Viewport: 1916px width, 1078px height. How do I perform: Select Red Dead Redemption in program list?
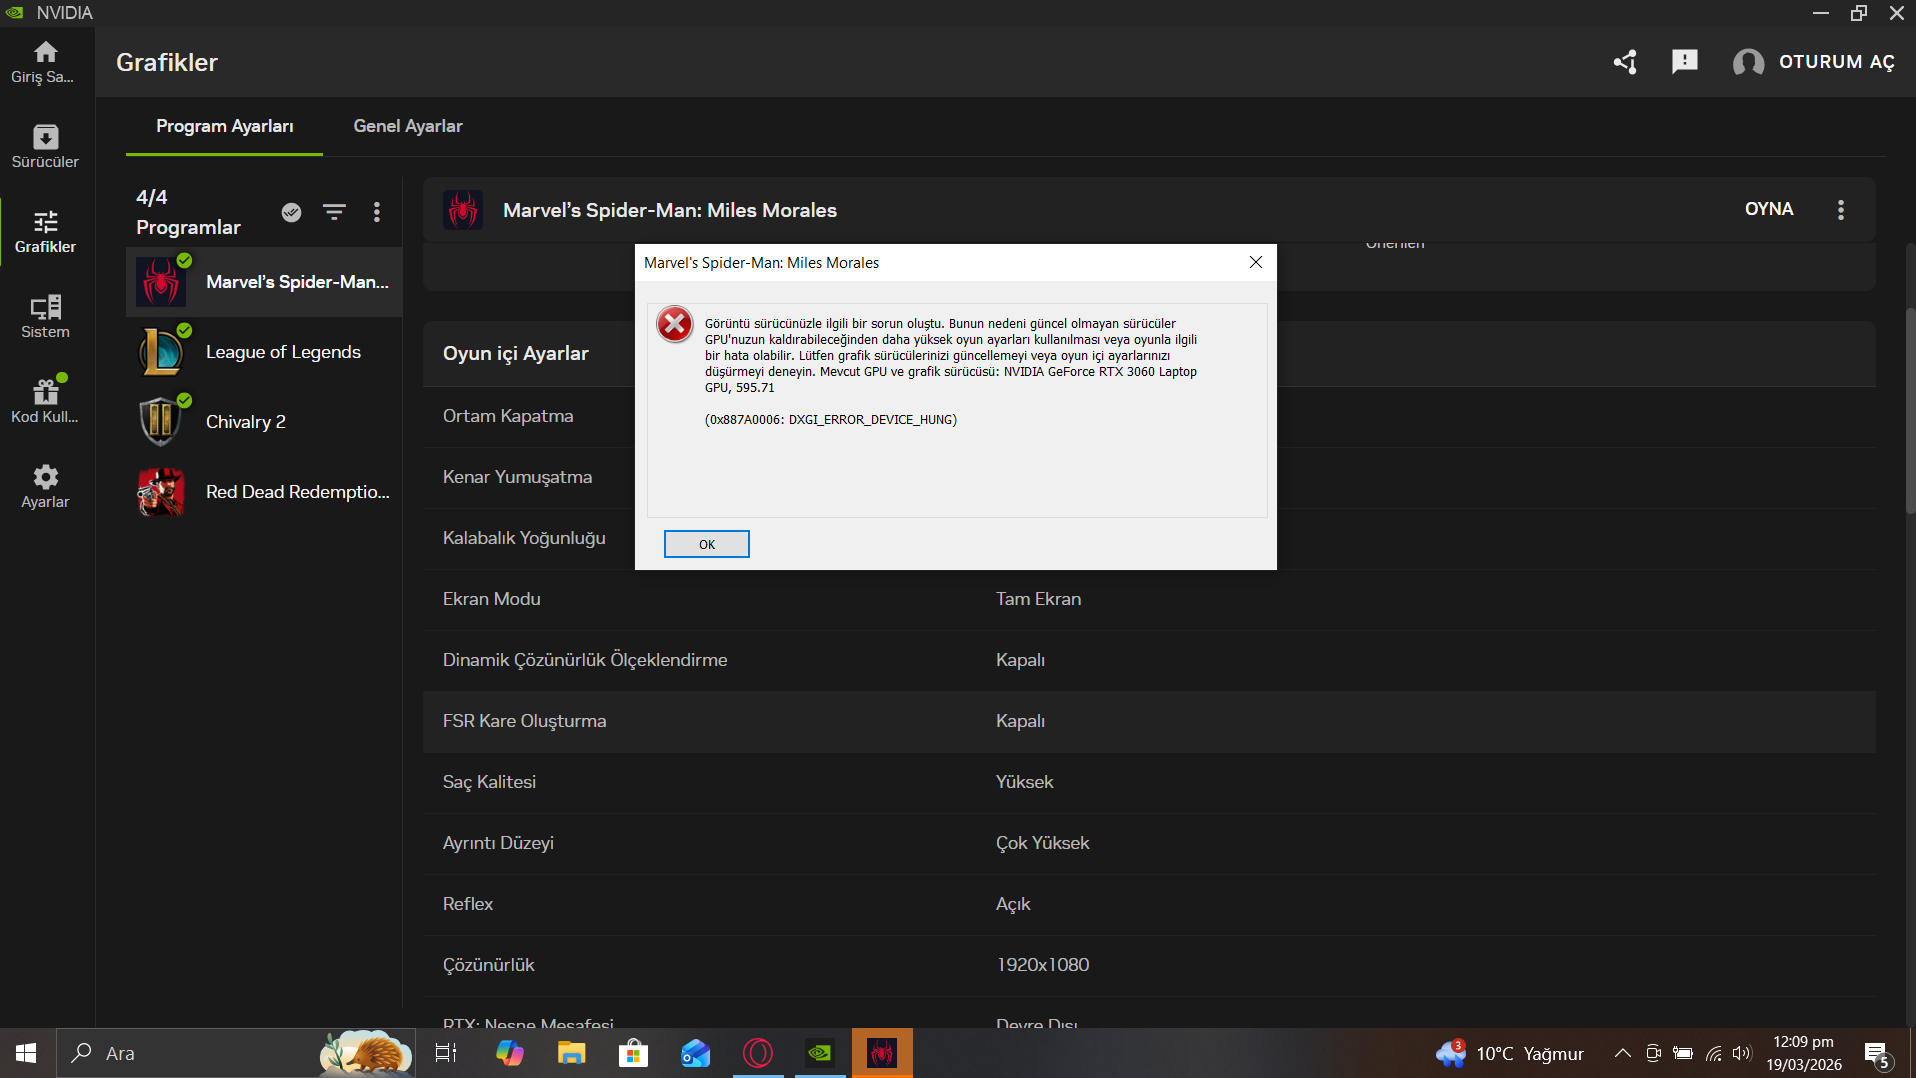(x=264, y=492)
